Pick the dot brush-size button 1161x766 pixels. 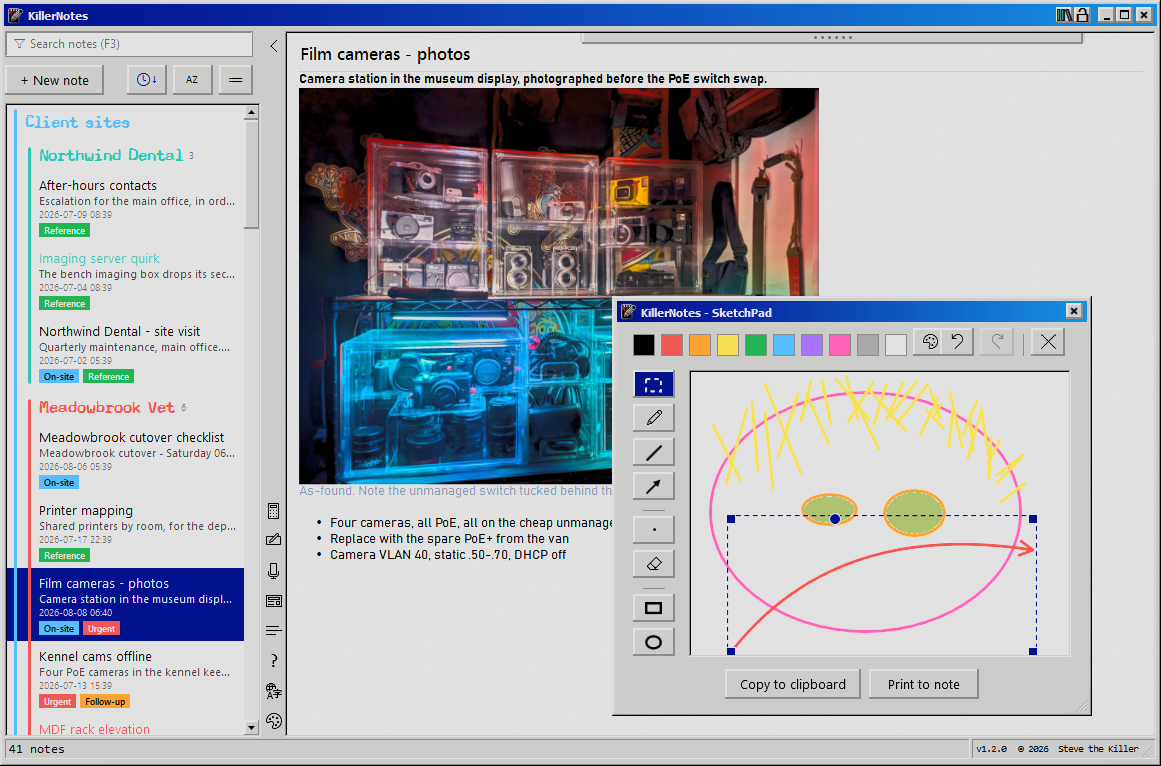pyautogui.click(x=653, y=530)
